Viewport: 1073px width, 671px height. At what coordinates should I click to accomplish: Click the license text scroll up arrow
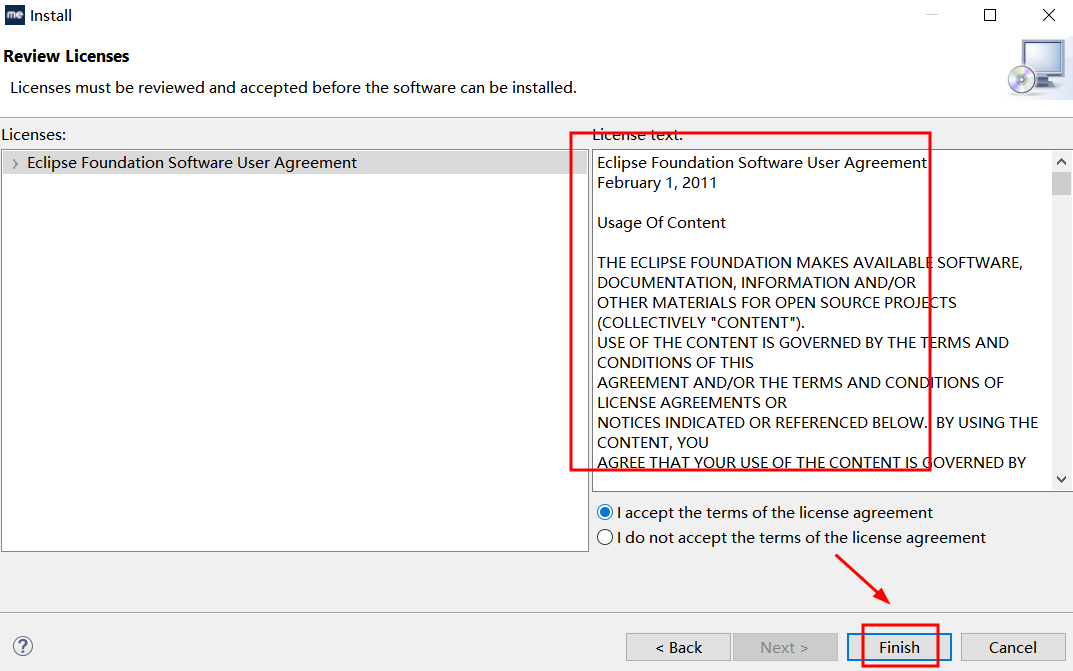point(1061,161)
